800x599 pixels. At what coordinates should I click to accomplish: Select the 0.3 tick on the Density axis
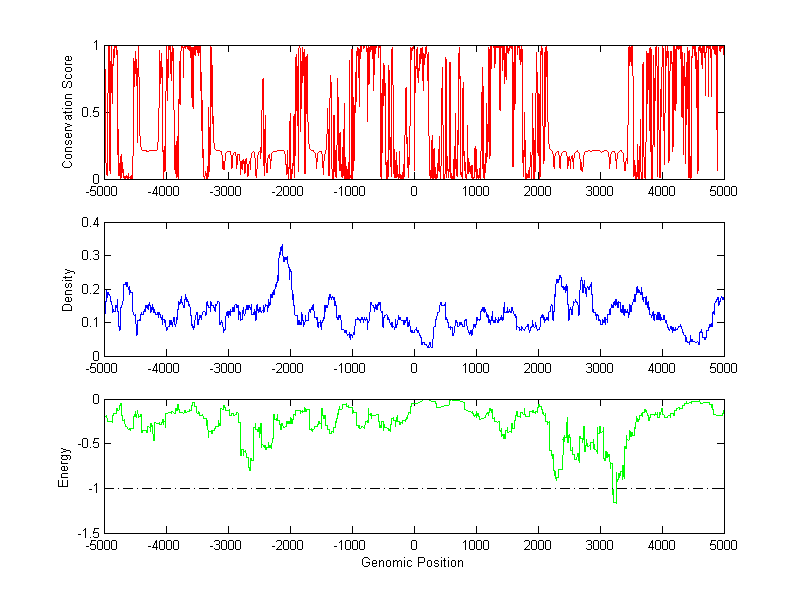90,256
